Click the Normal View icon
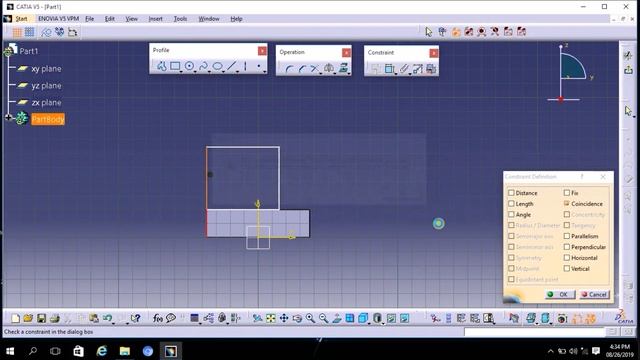Viewport: 640px width, 360px height. (x=337, y=318)
